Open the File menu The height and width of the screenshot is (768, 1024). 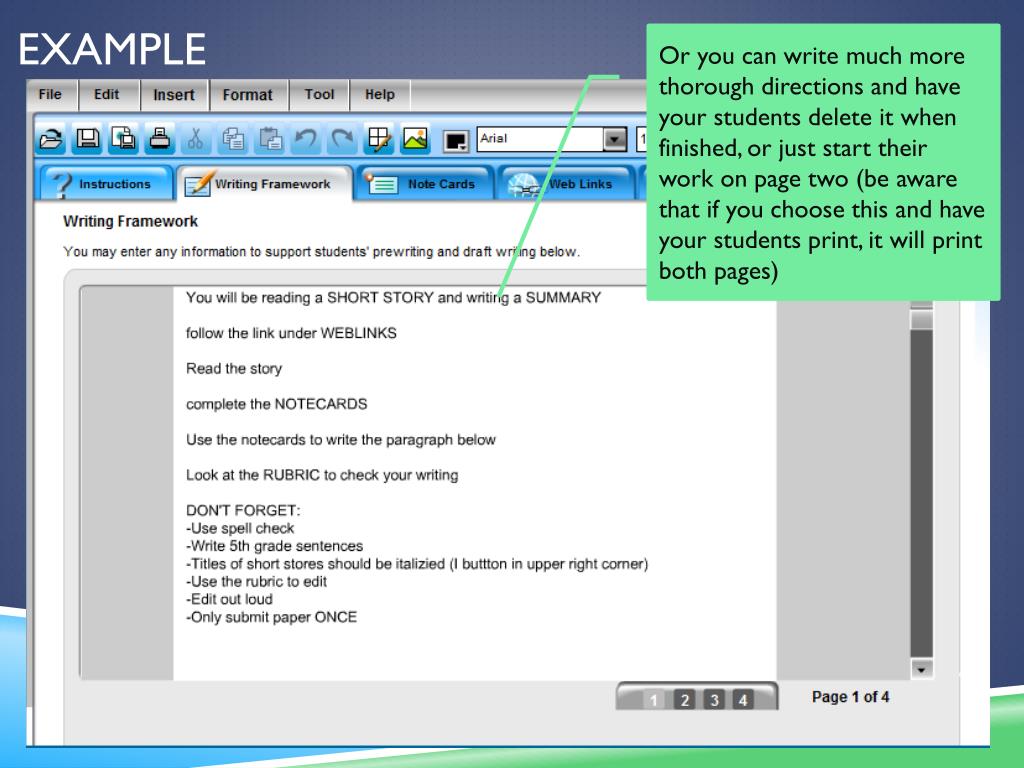[x=50, y=95]
